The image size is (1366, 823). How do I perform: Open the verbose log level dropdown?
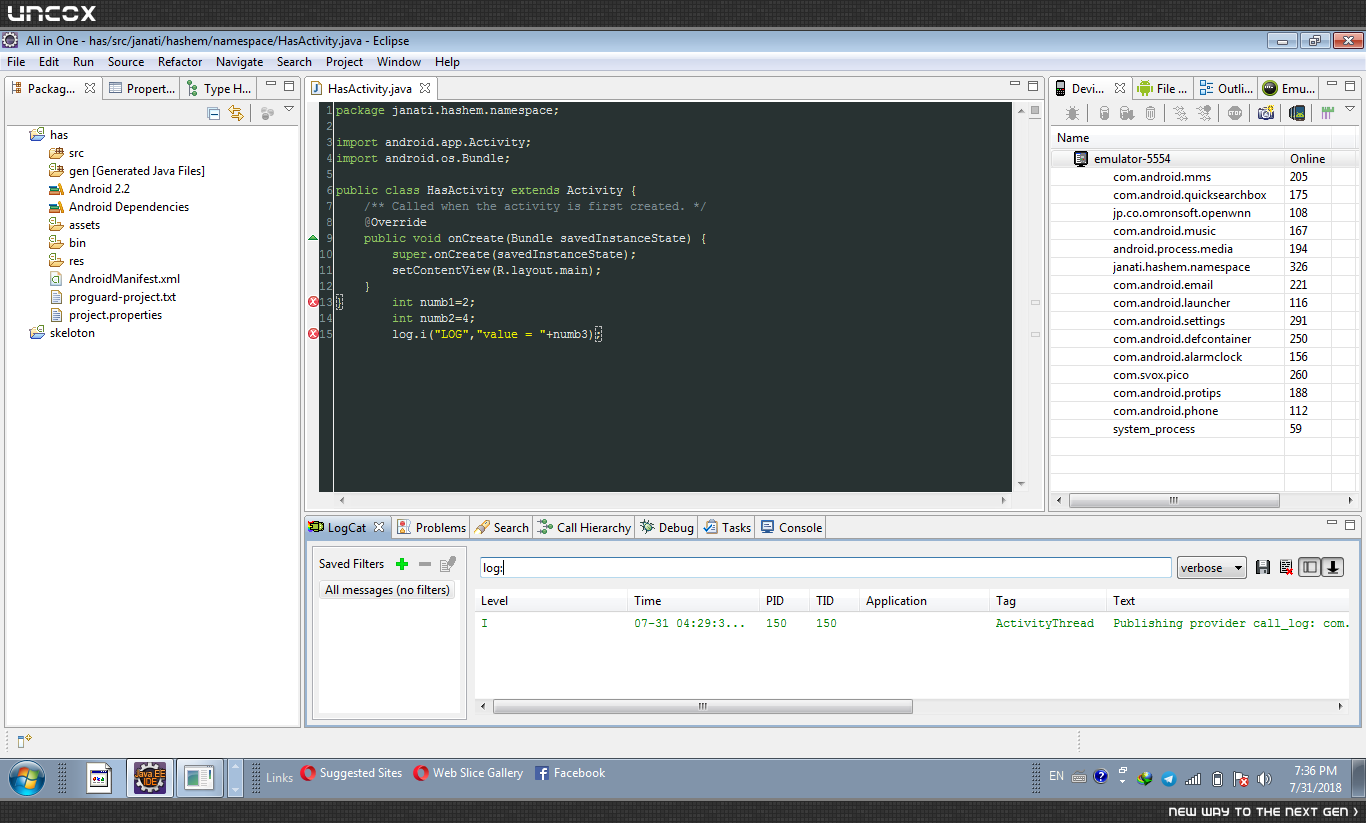tap(1212, 568)
